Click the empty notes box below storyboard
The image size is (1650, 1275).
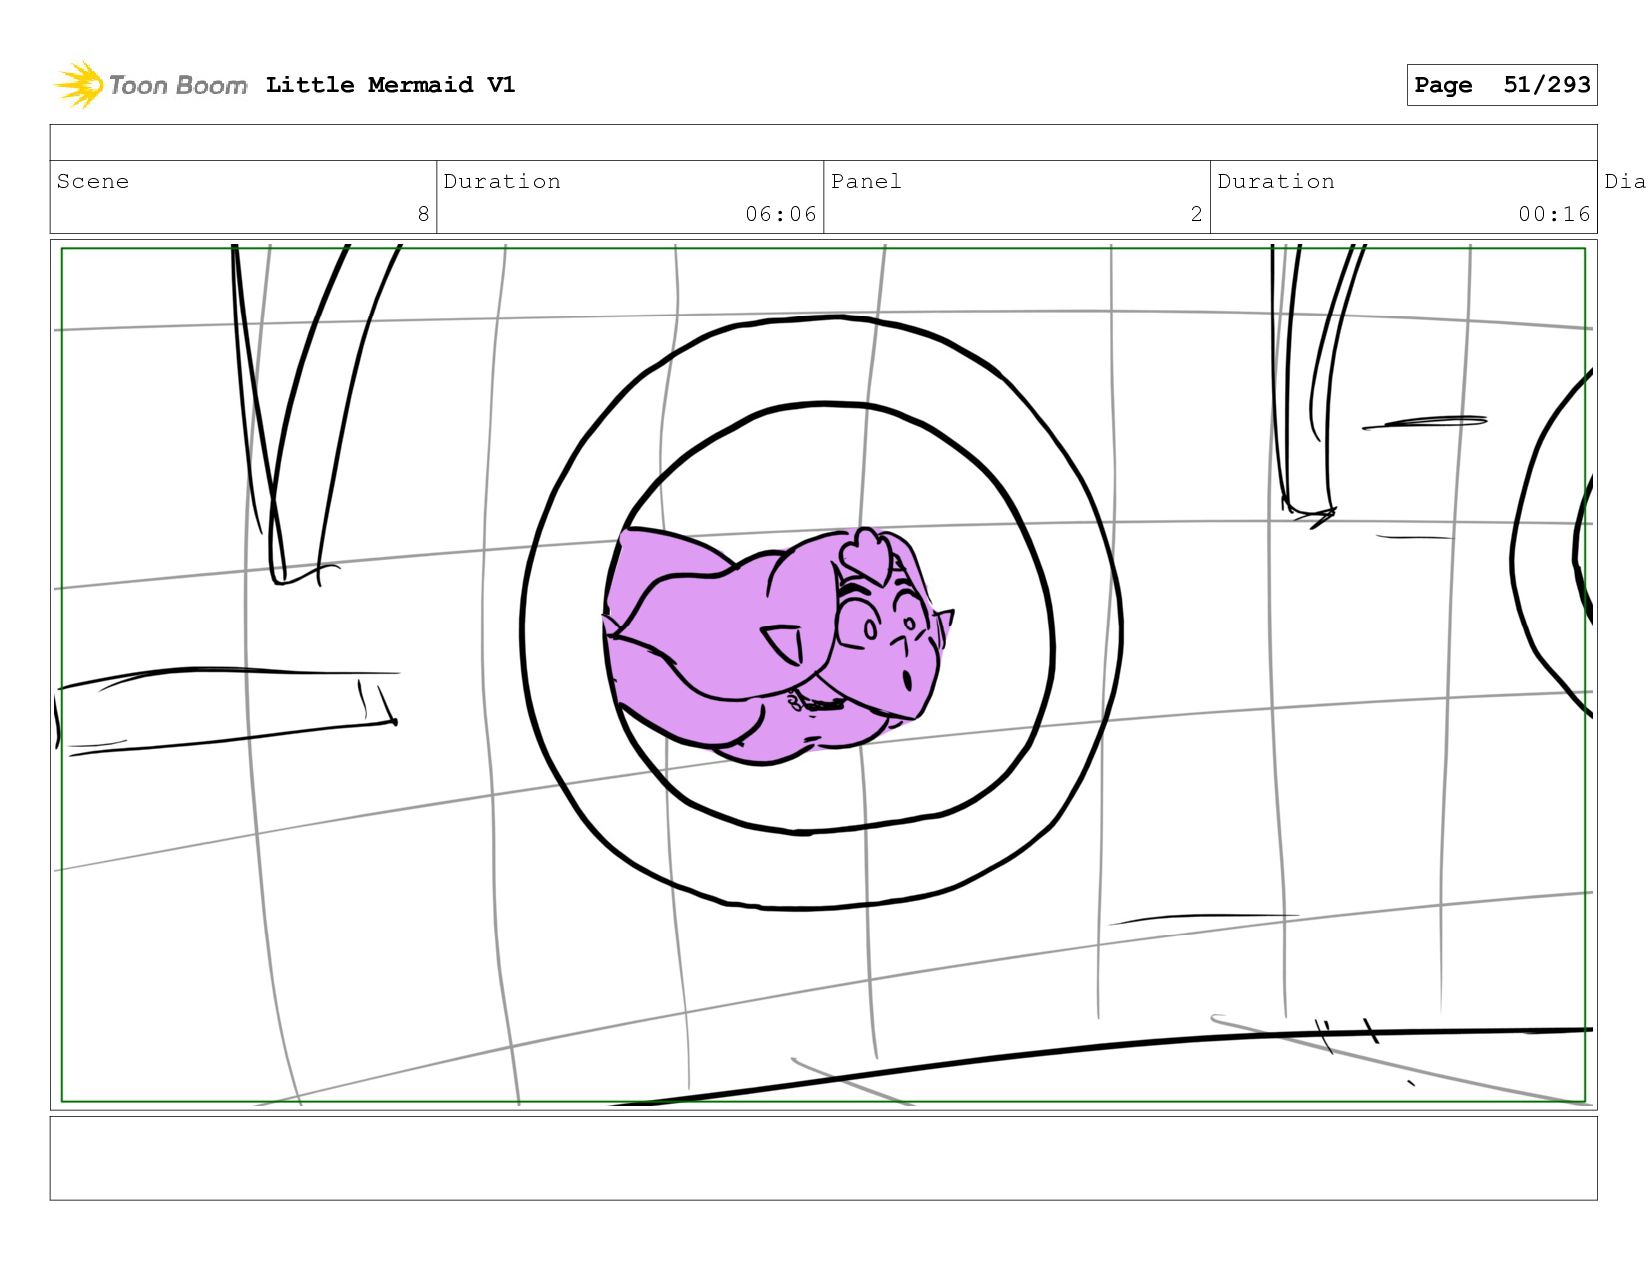point(823,1158)
